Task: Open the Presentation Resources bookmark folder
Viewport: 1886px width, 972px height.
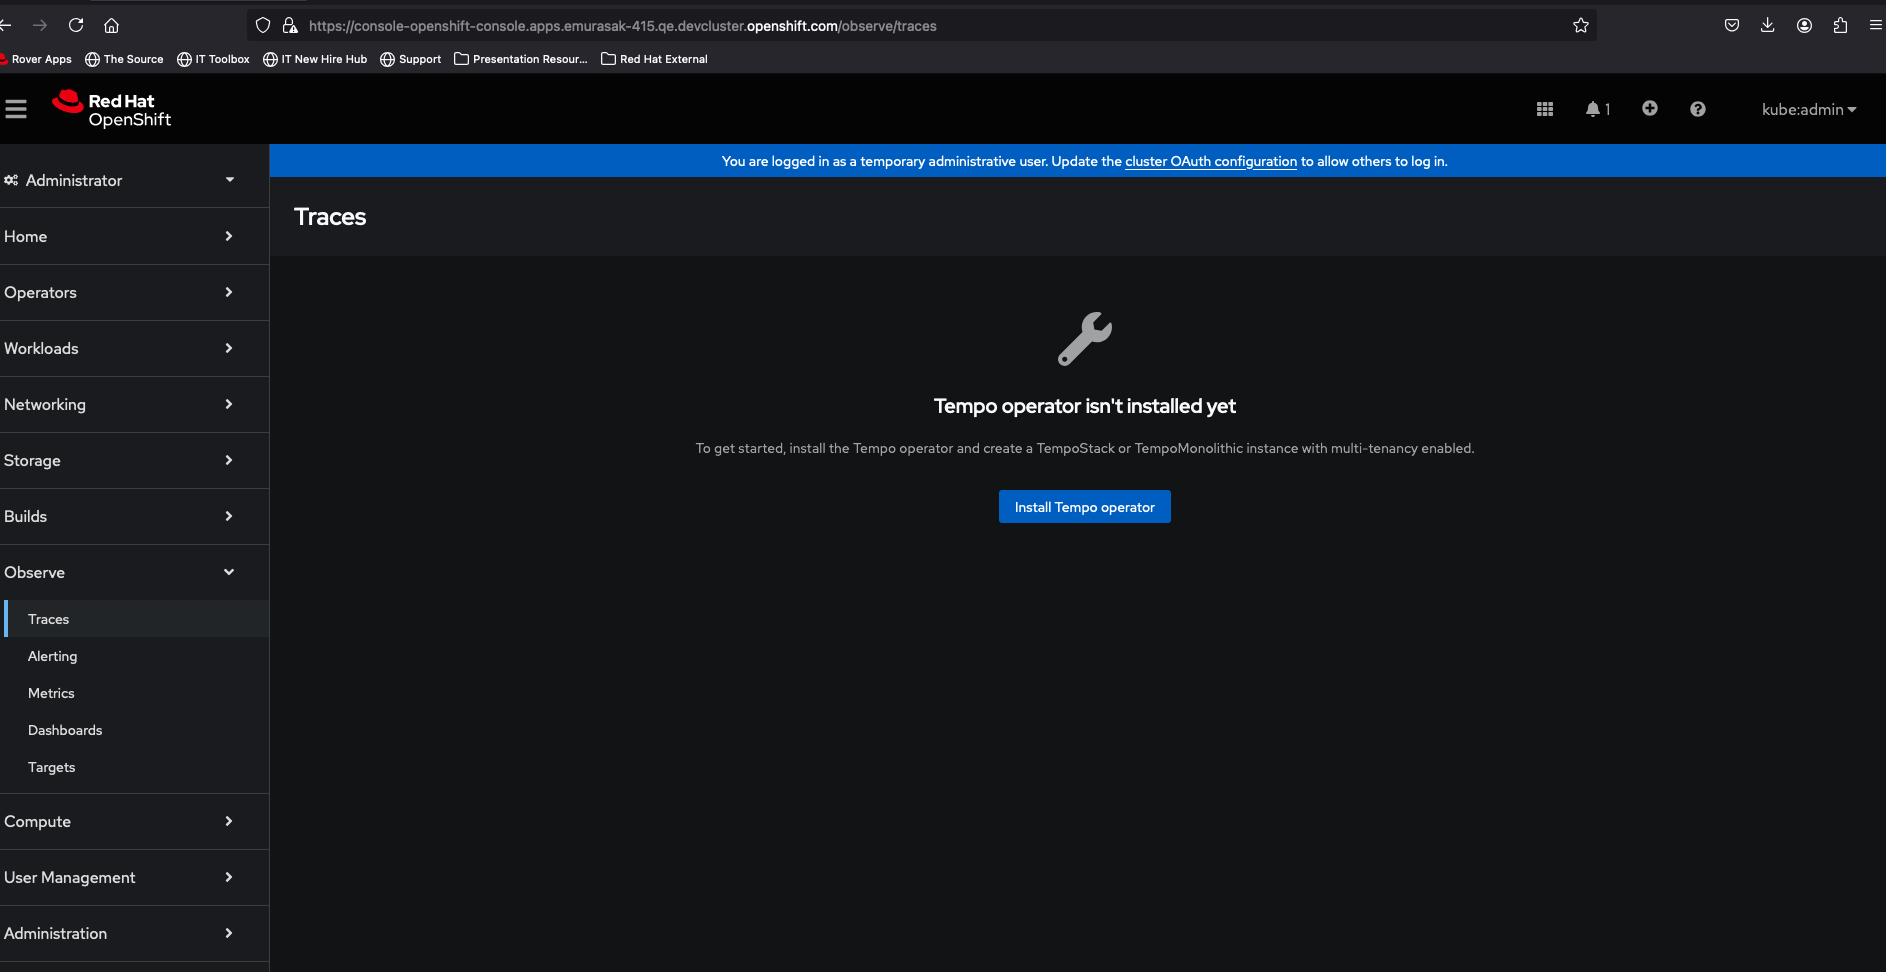Action: click(x=521, y=59)
